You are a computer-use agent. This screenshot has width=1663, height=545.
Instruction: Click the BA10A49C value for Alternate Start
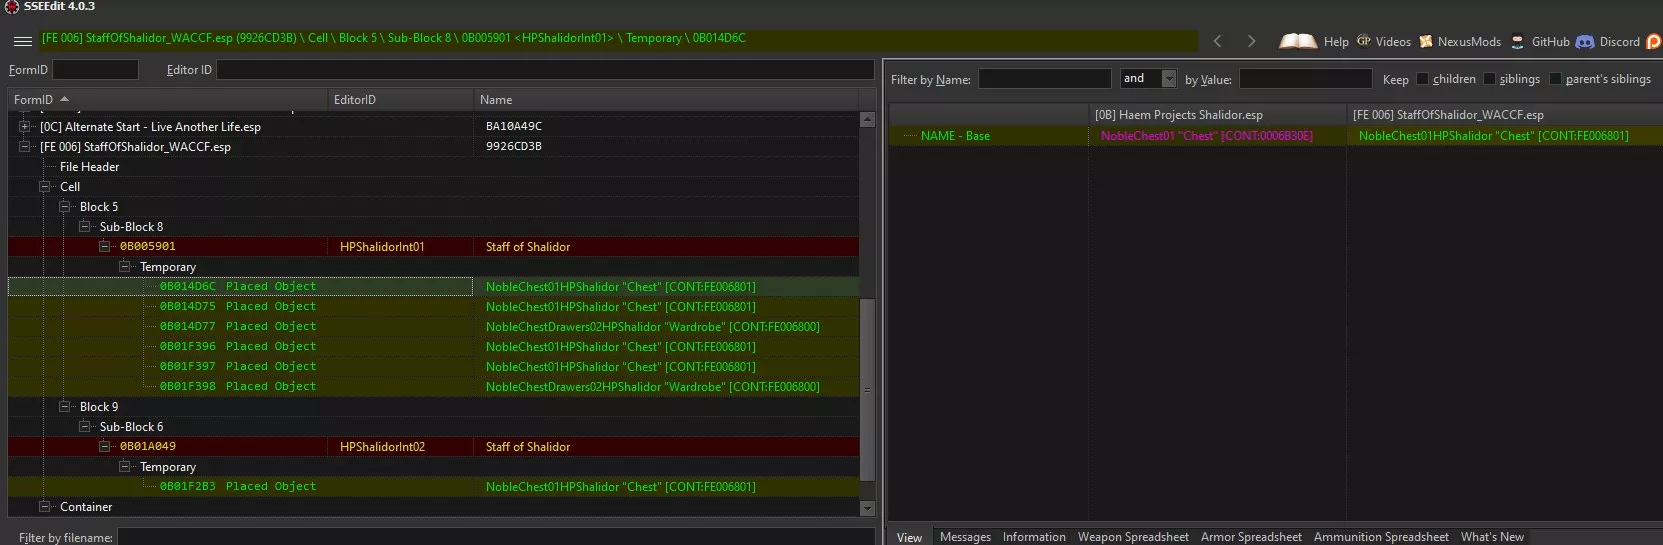pyautogui.click(x=514, y=127)
